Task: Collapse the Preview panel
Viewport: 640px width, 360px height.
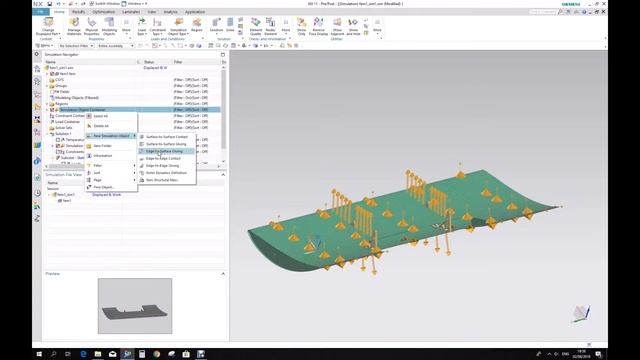Action: [223, 273]
